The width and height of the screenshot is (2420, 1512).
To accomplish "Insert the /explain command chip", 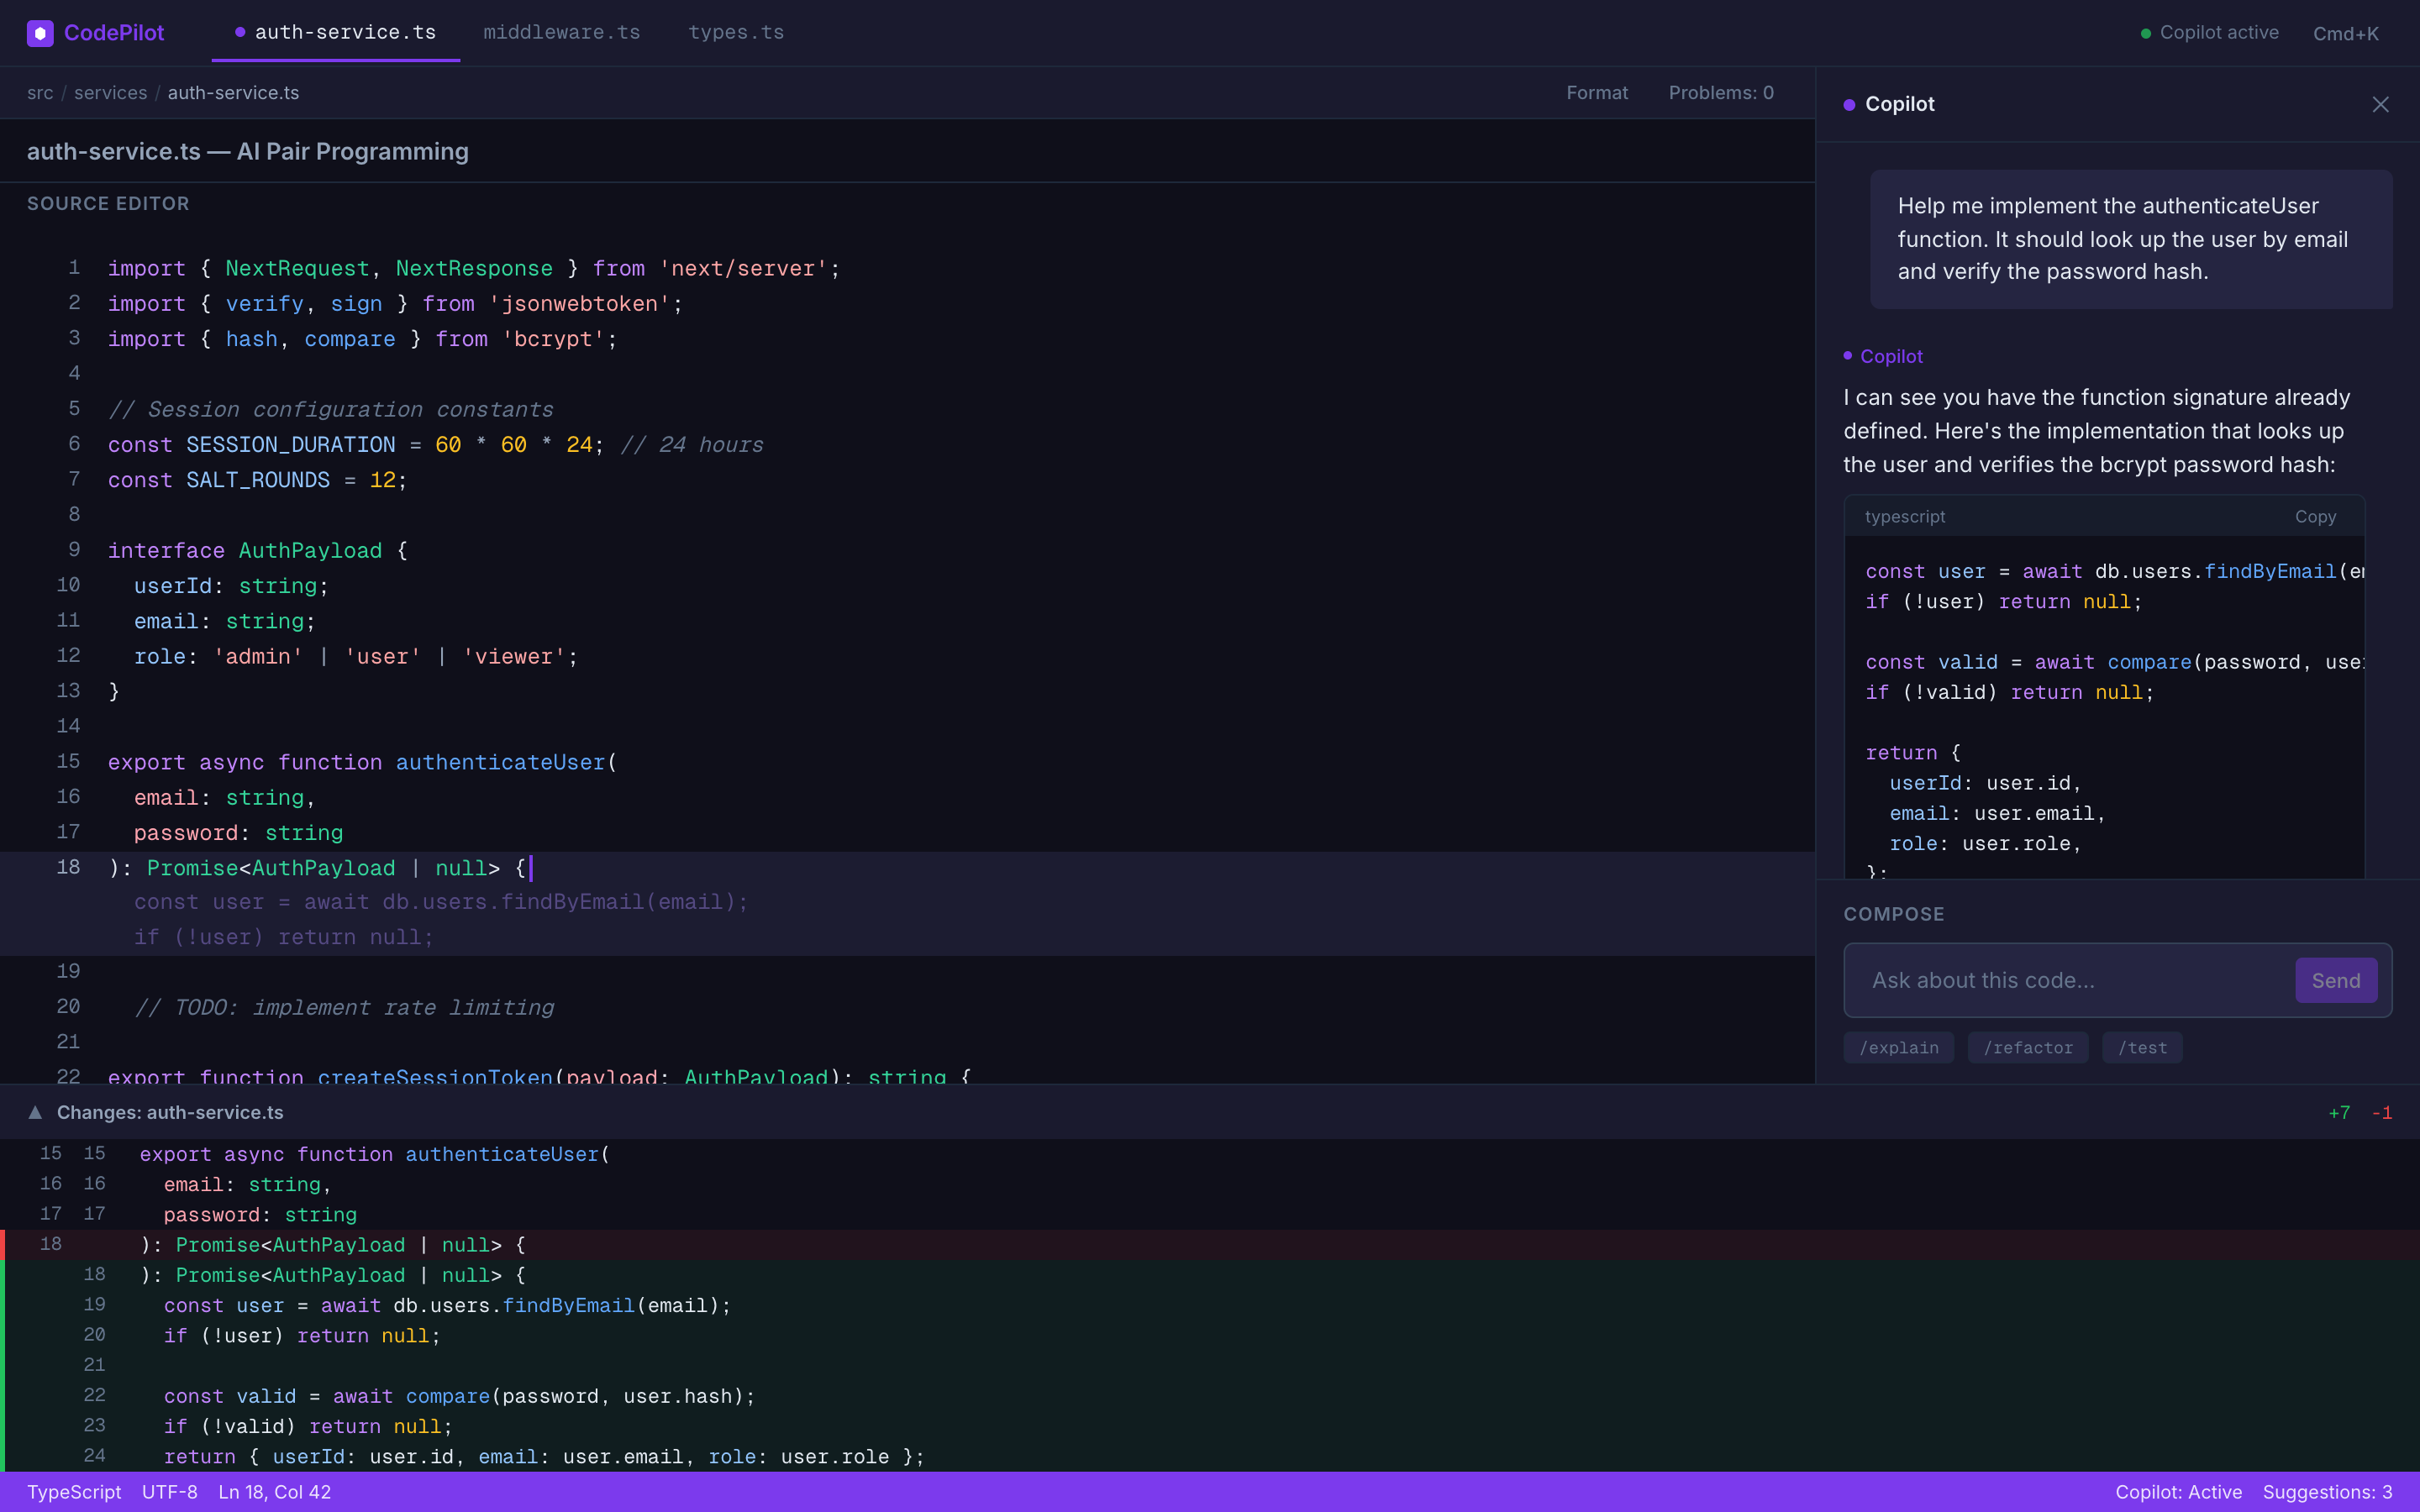I will click(1898, 1047).
